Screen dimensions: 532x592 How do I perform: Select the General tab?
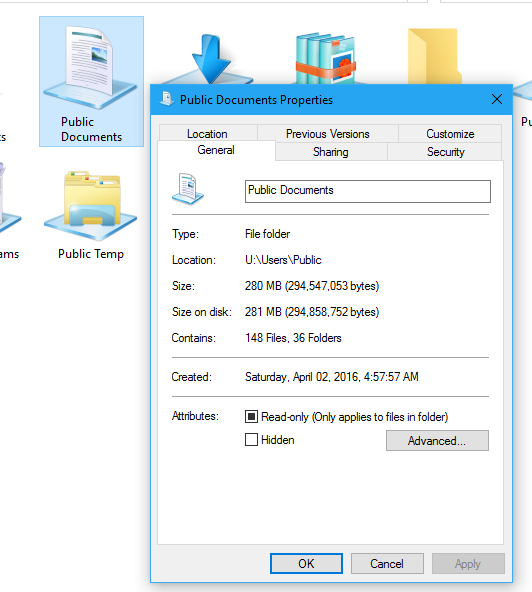click(x=216, y=150)
